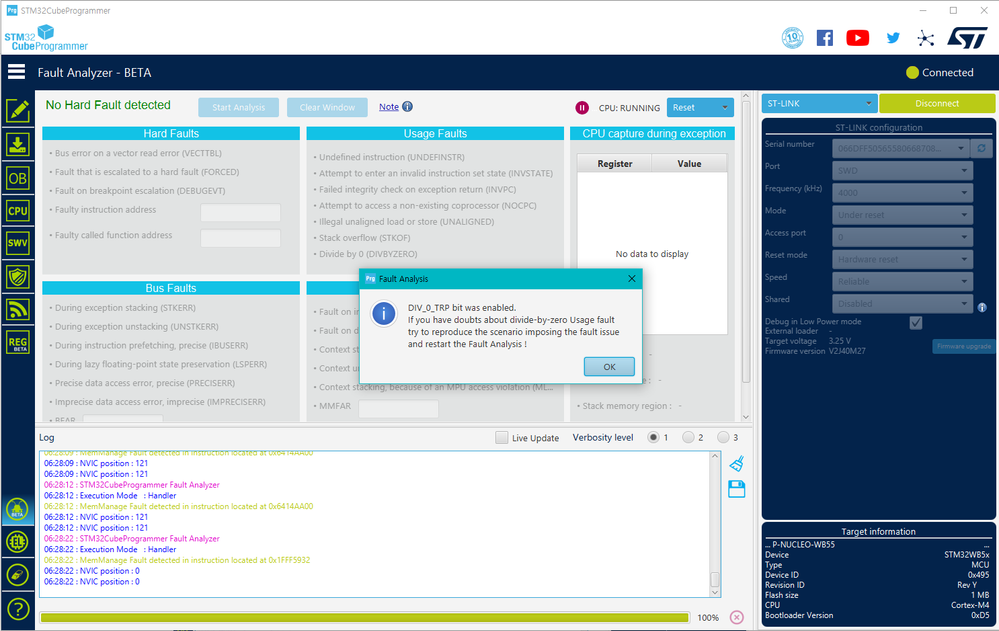999x631 pixels.
Task: Open firmware upgrade services wireless icon
Action: [18, 310]
